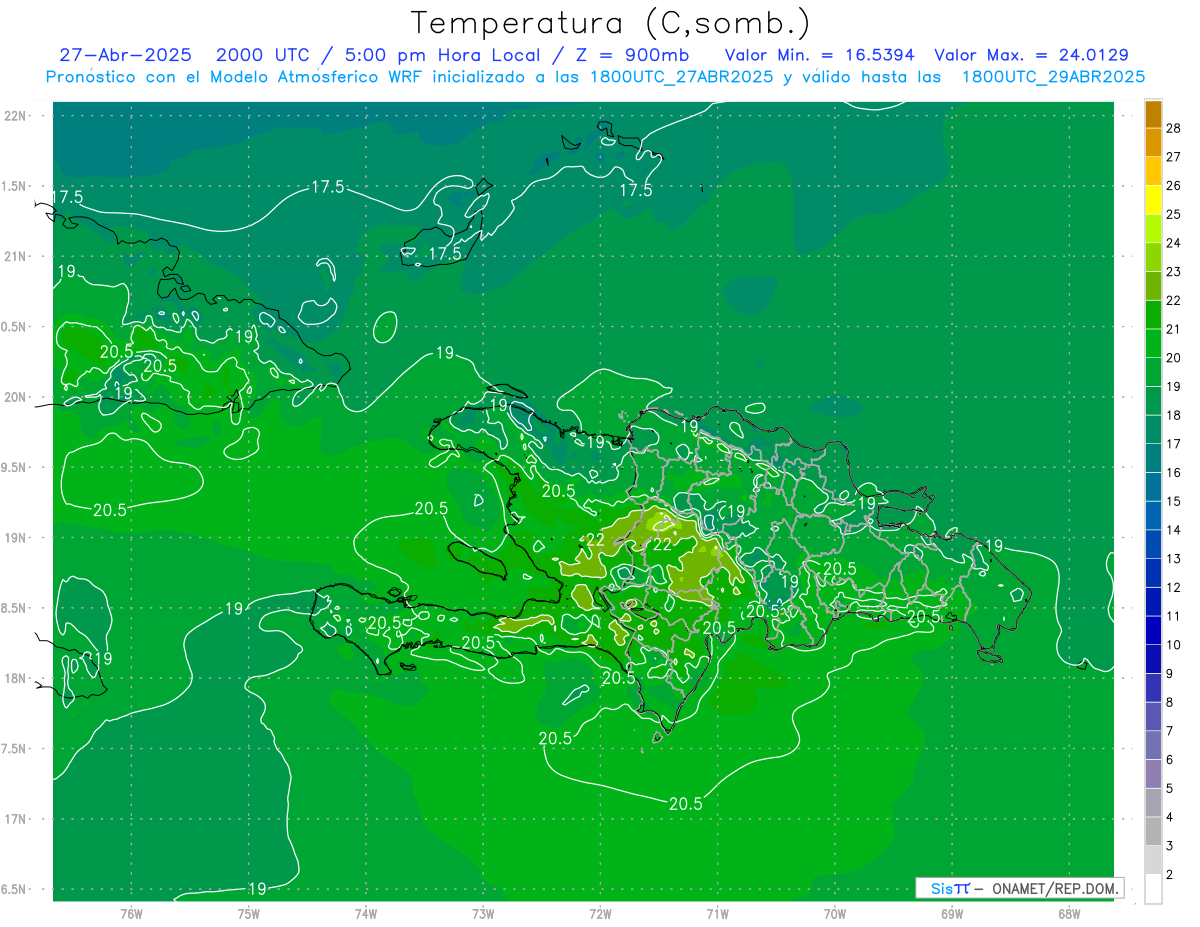Click the "76W" longitude axis label
Image resolution: width=1200 pixels, height=927 pixels.
(131, 913)
